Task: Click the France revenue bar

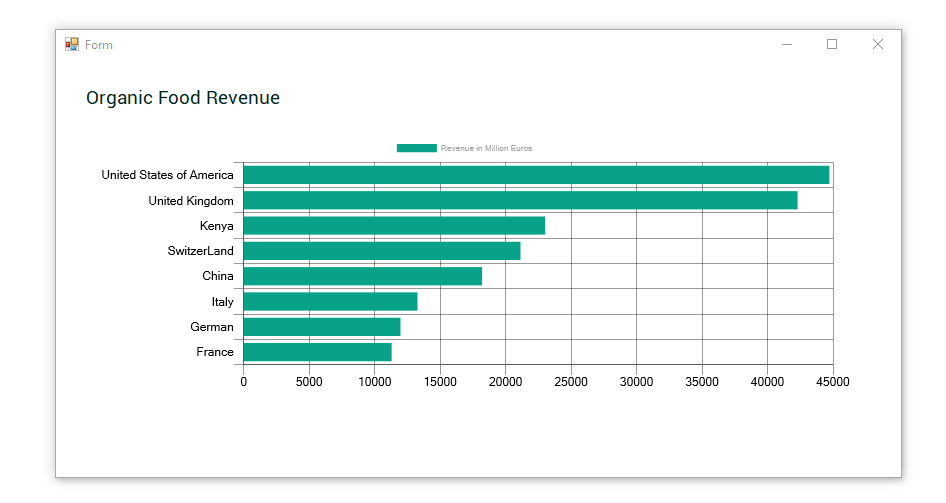Action: [317, 352]
